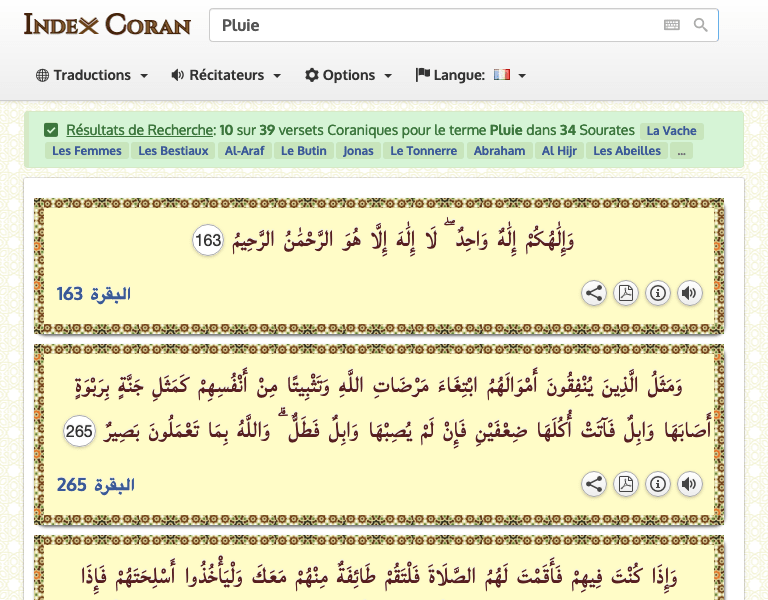This screenshot has height=600, width=768.
Task: Expand the Traductions dropdown
Action: click(x=92, y=75)
